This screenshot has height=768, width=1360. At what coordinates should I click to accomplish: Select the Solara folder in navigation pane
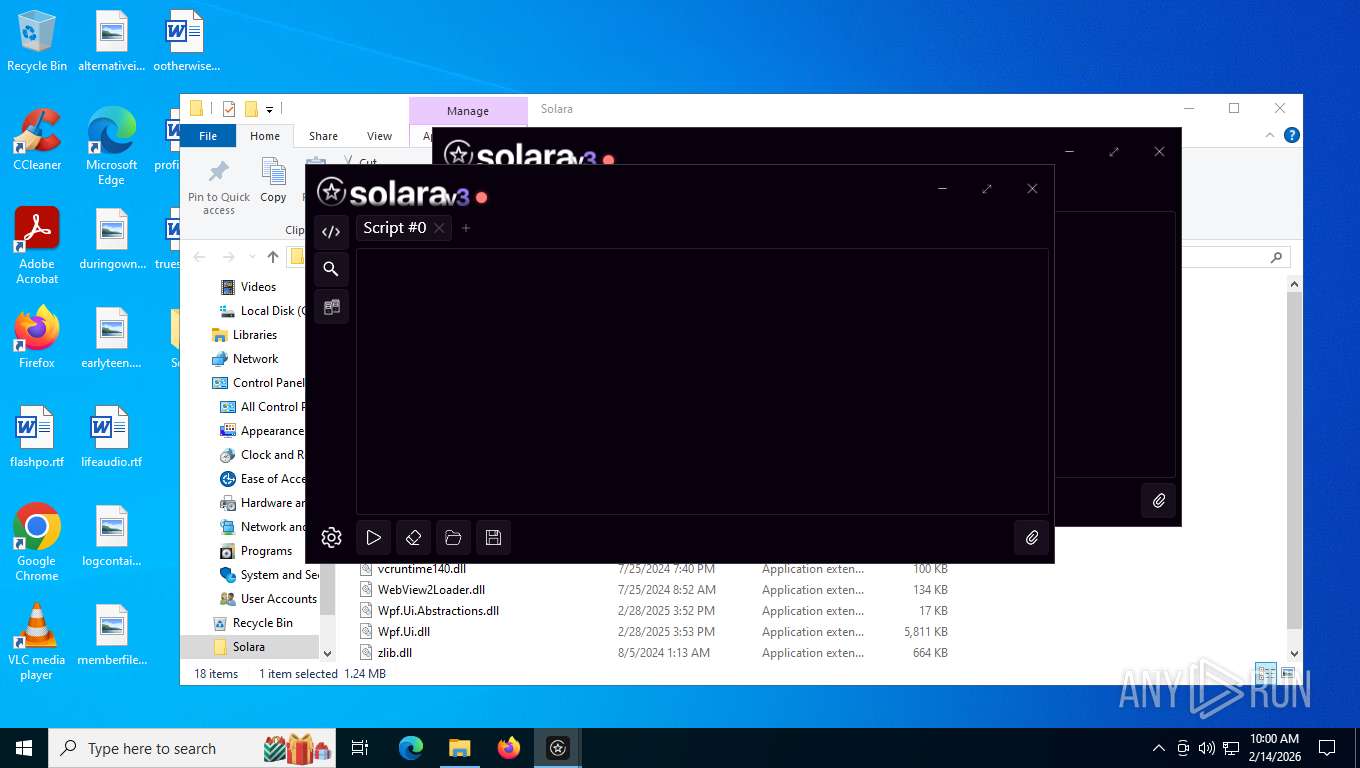pos(249,647)
